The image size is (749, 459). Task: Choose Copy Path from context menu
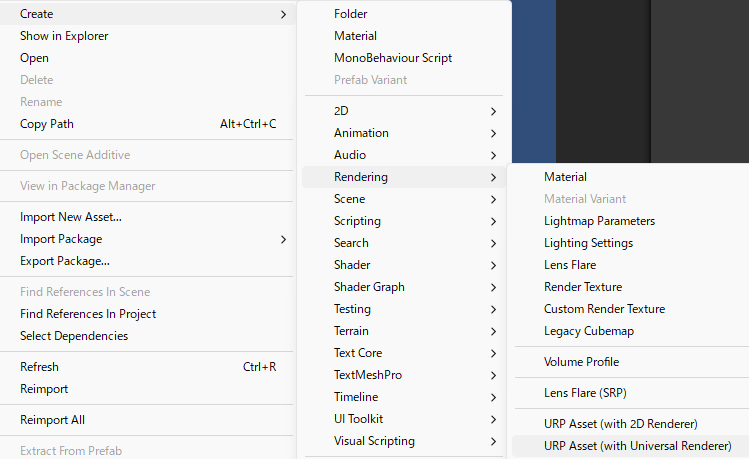(x=47, y=124)
